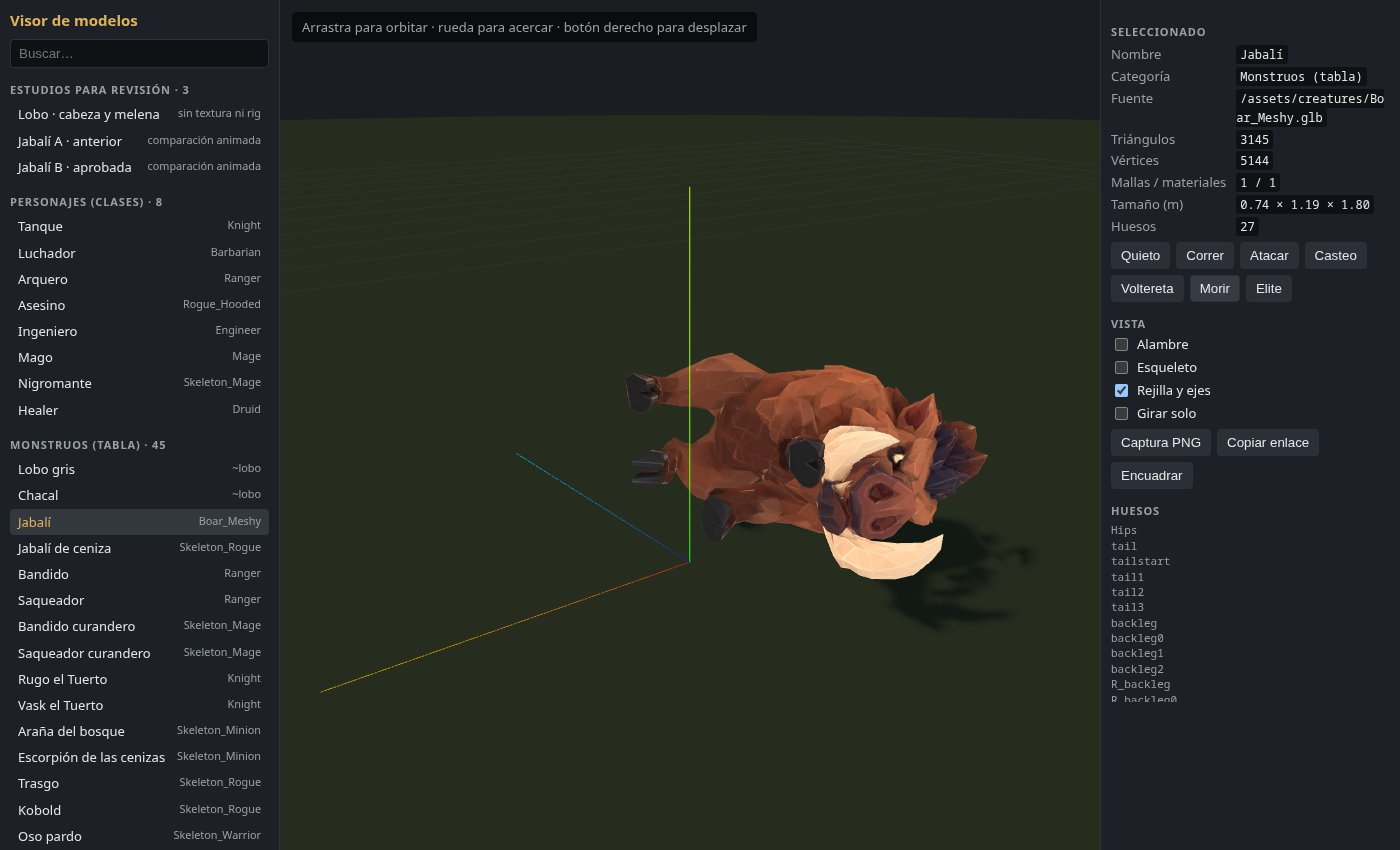This screenshot has height=850, width=1400.
Task: Click the Elite button
Action: point(1269,289)
